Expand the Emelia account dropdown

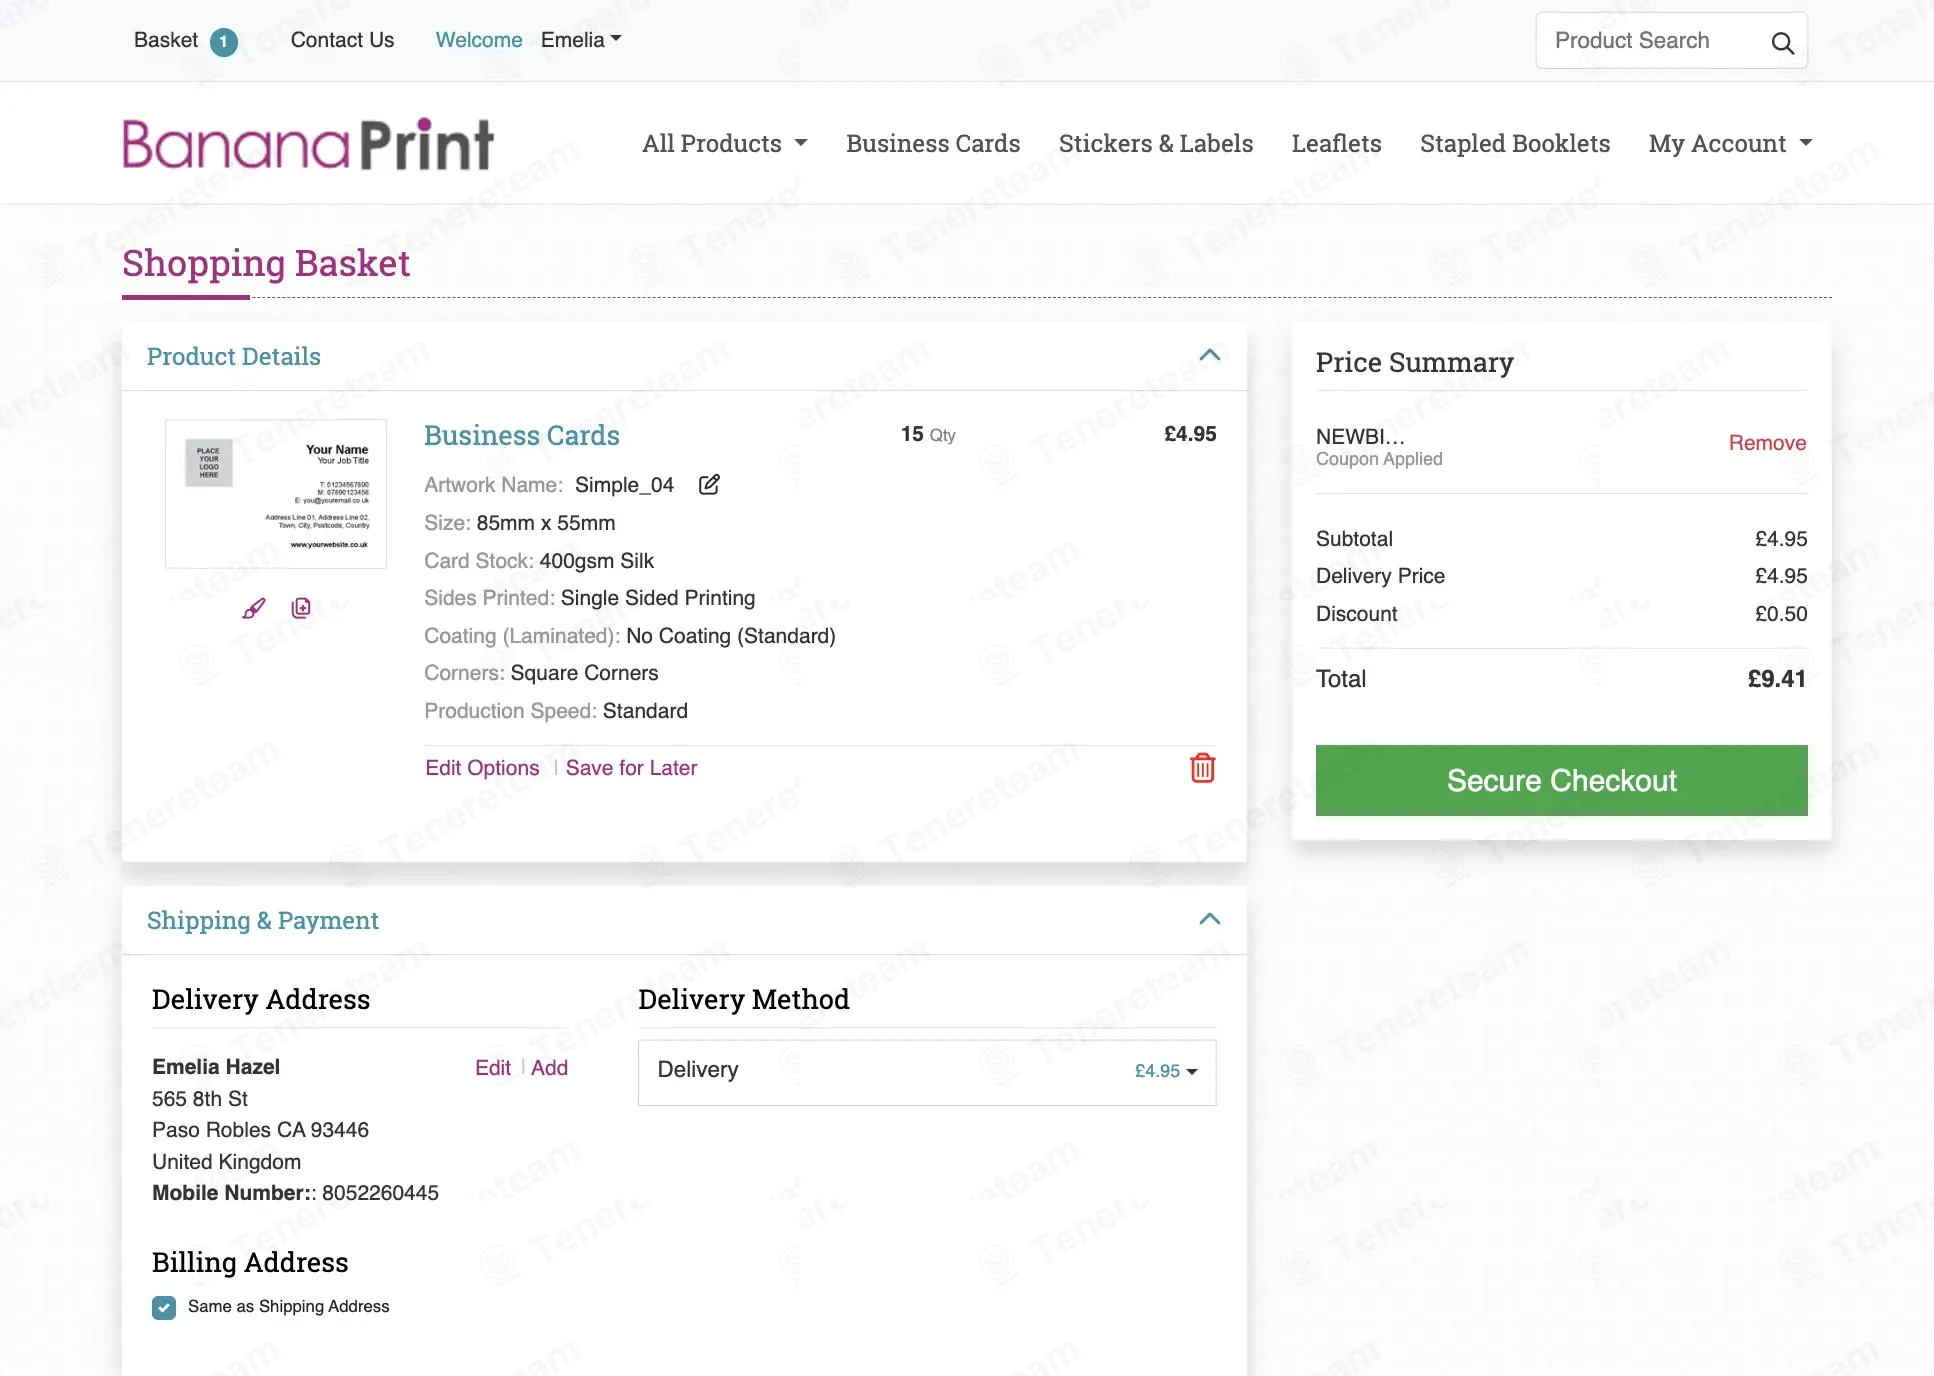[581, 40]
